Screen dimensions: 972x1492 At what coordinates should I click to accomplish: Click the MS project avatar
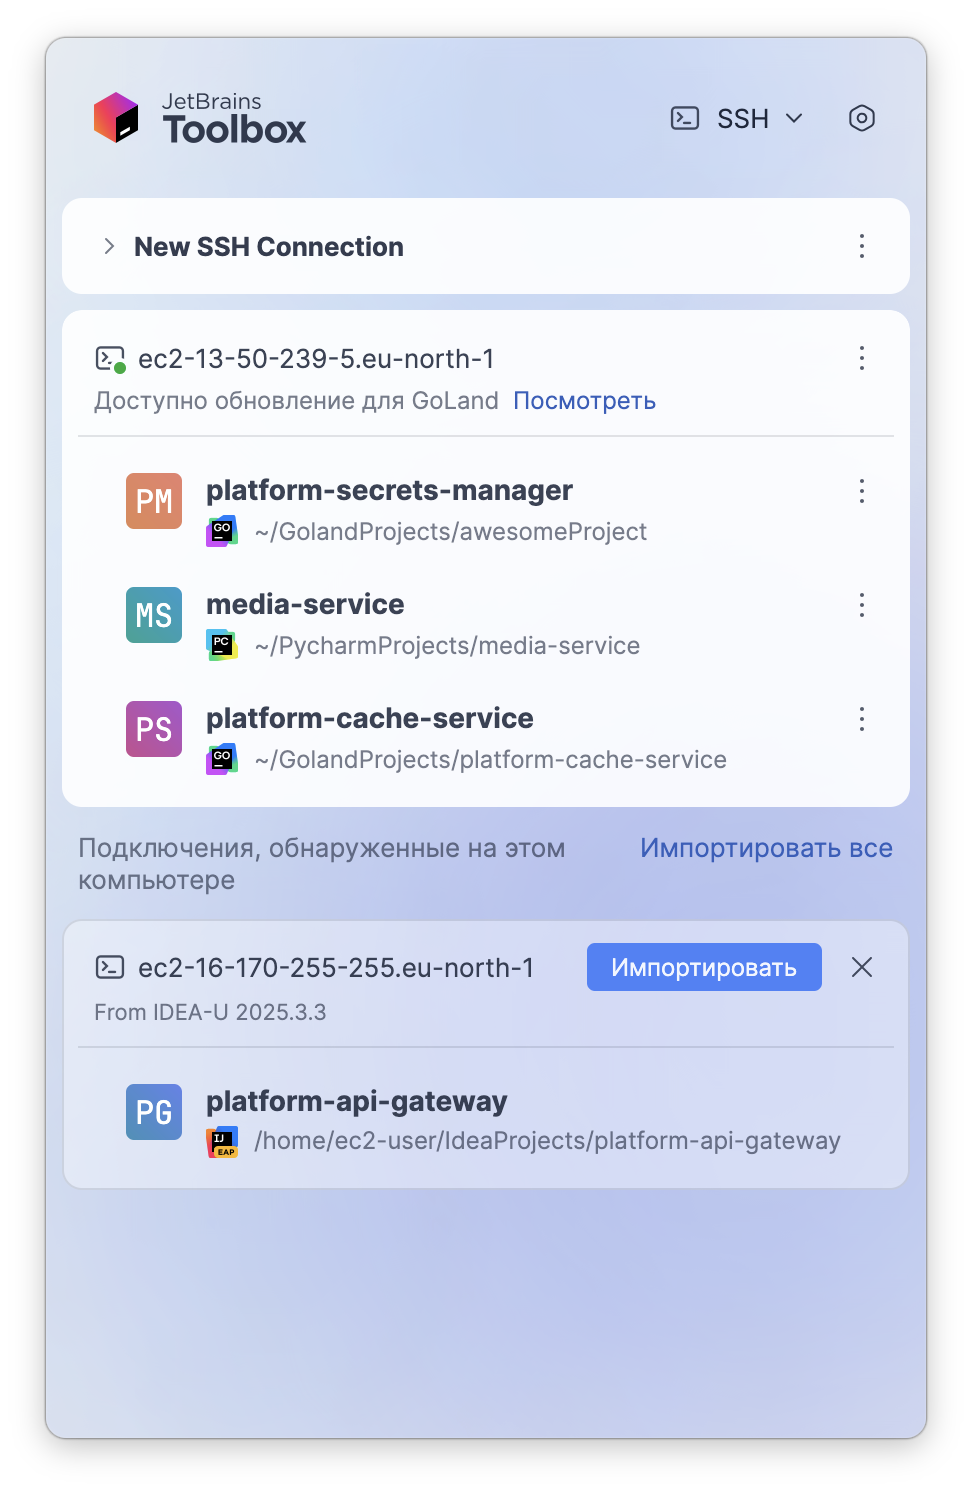(x=154, y=615)
